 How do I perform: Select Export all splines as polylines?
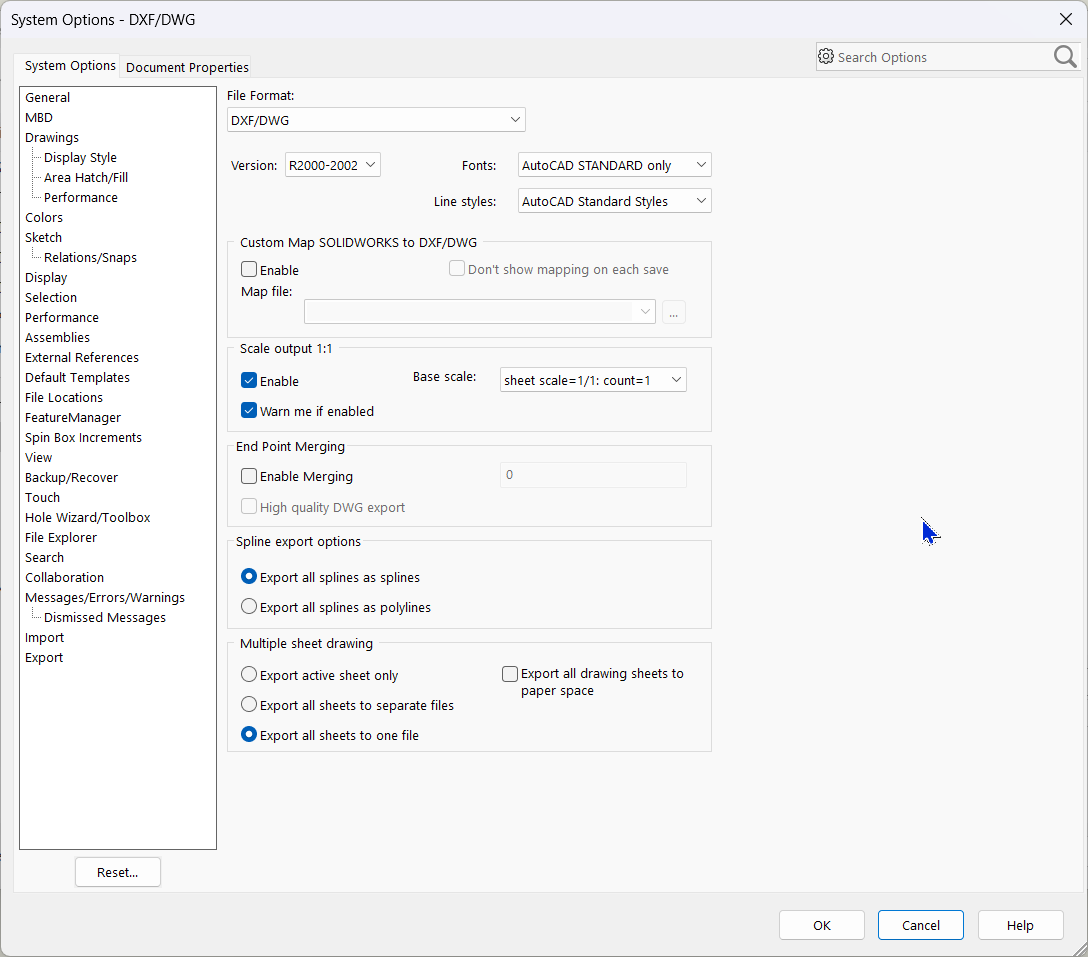[x=248, y=606]
